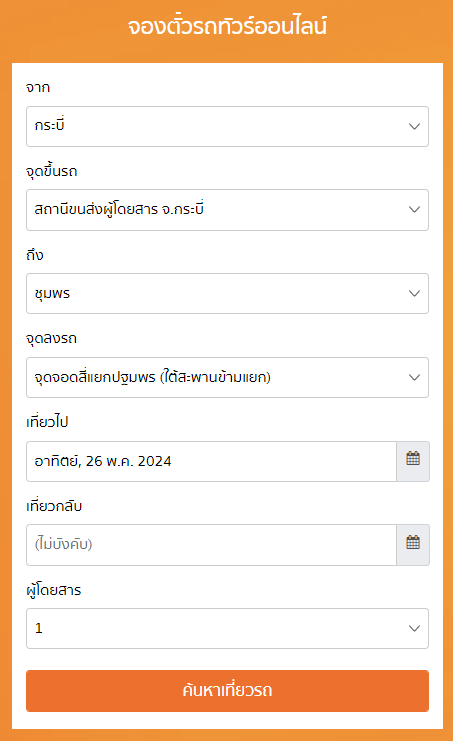Open the calendar icon for เที่ยวกลับ date

click(413, 544)
